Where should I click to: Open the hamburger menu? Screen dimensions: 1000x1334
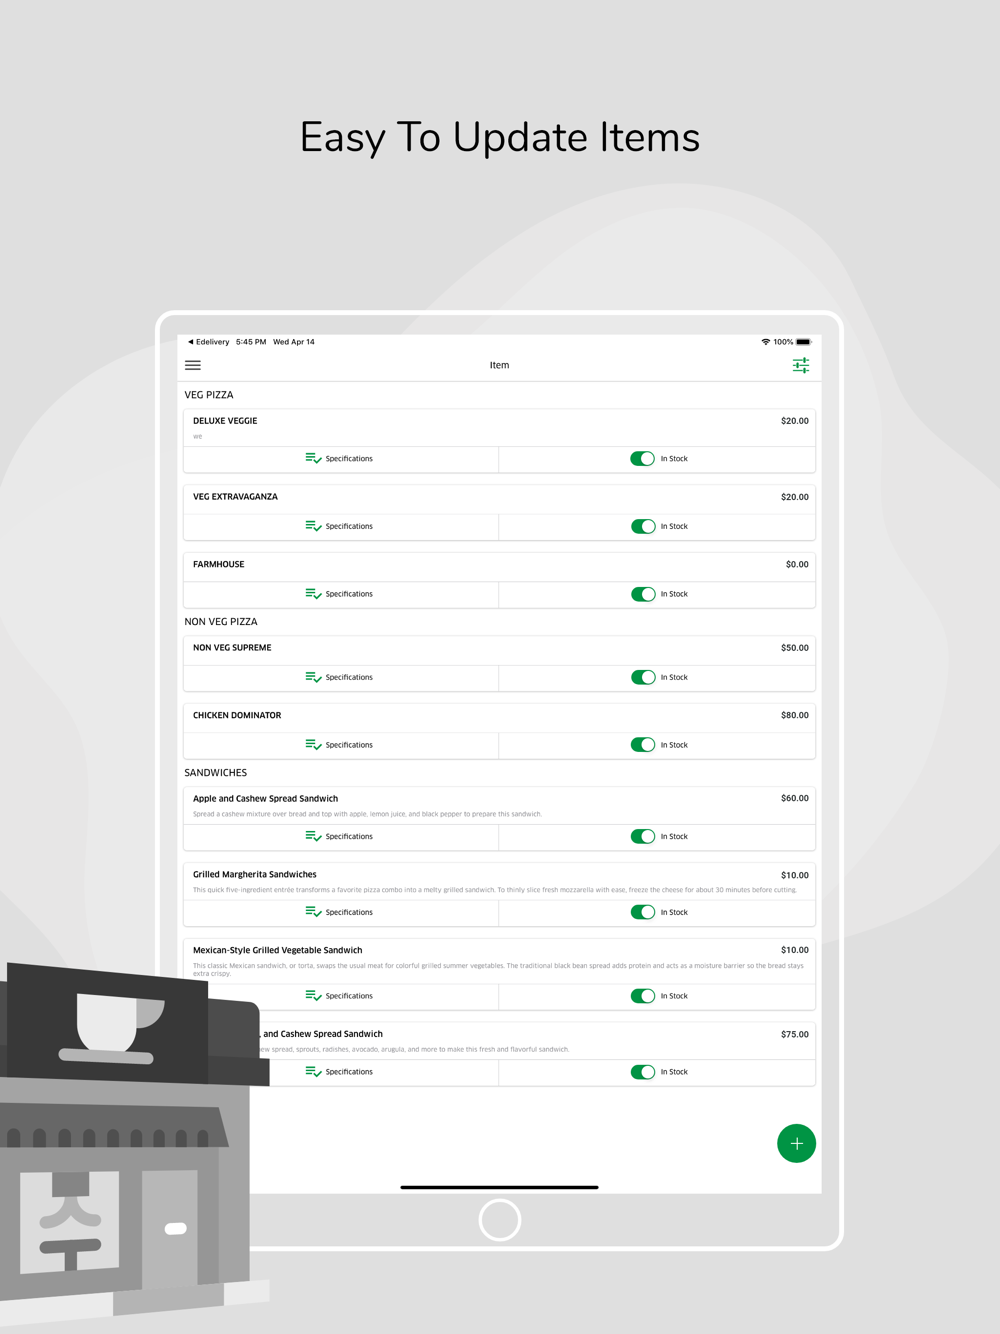click(193, 366)
